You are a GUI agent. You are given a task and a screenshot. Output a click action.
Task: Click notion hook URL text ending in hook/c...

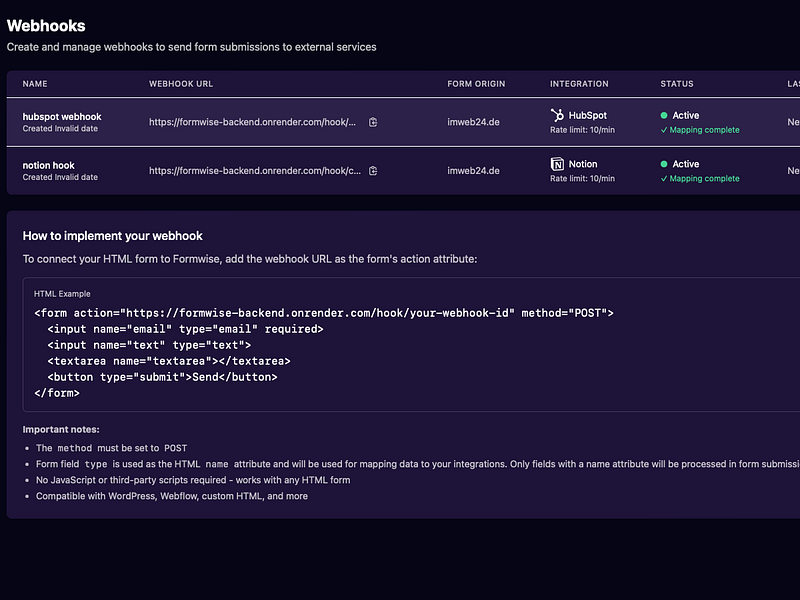255,171
